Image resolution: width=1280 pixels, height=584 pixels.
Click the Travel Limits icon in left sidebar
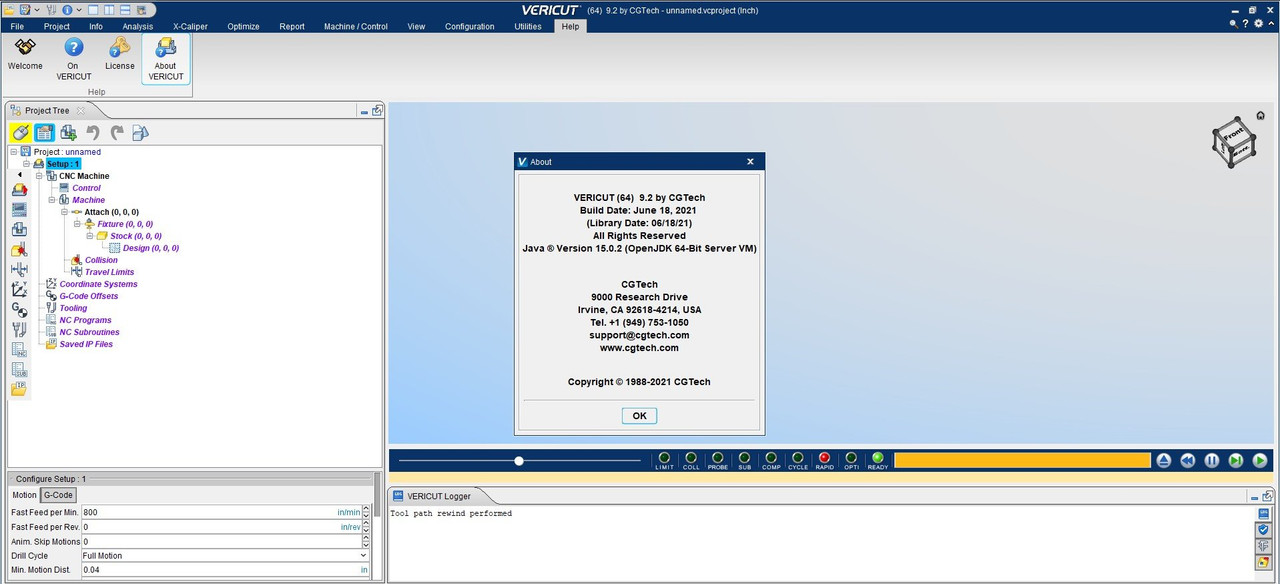point(19,269)
